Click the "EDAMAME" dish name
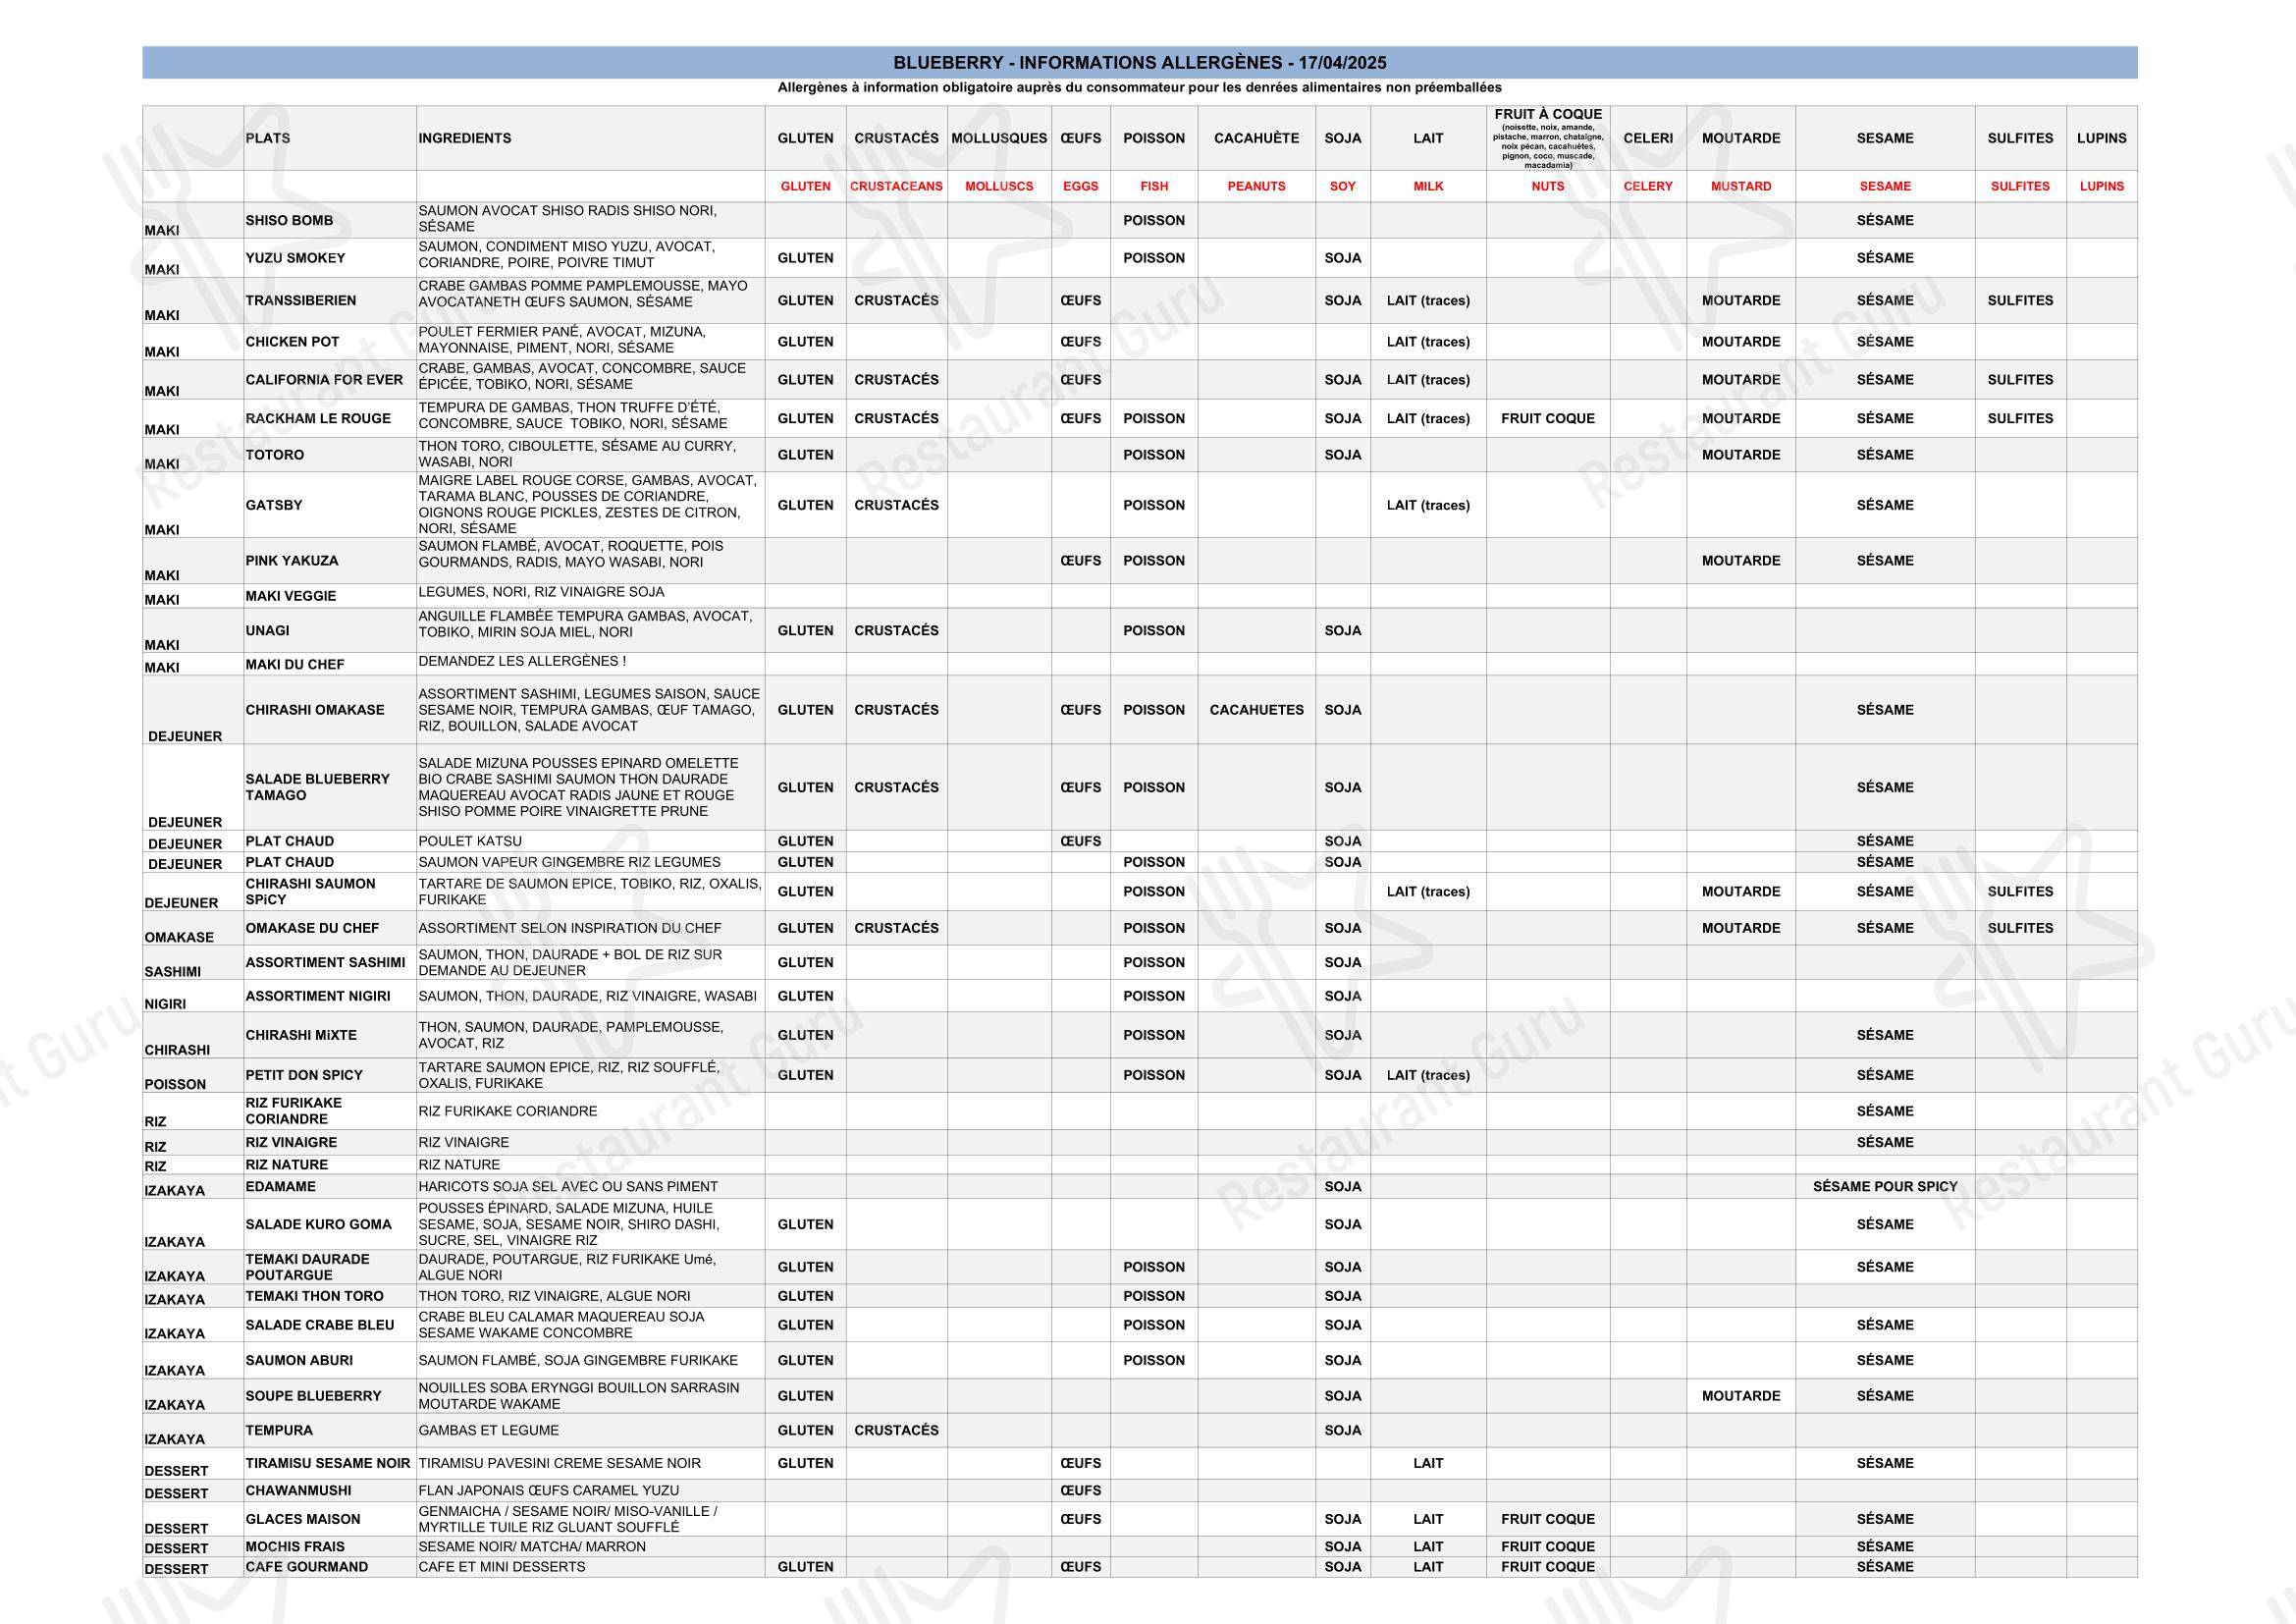Image resolution: width=2296 pixels, height=1624 pixels. (x=281, y=1187)
